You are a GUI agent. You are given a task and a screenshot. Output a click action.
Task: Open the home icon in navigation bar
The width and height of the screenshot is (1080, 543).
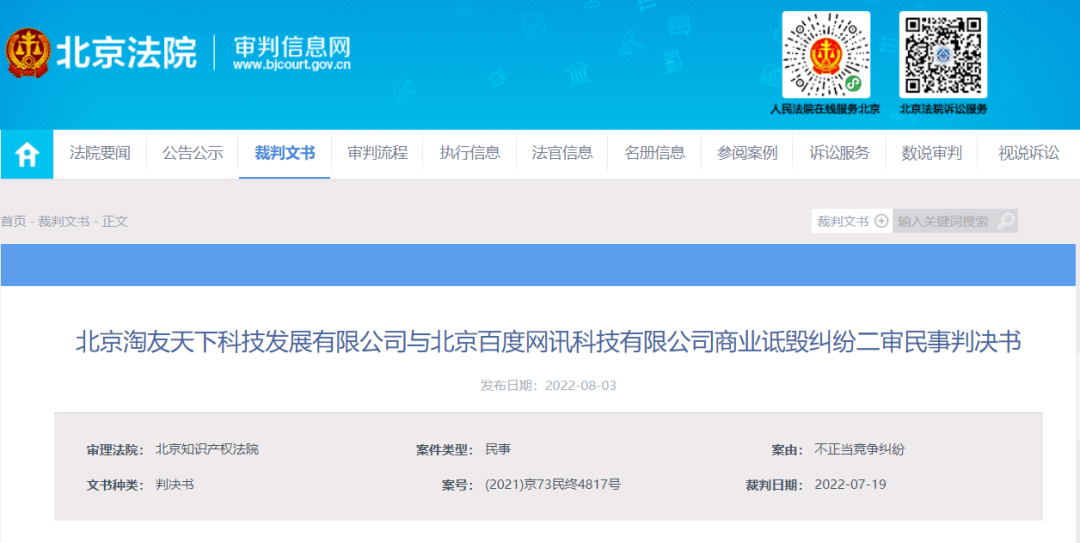tap(27, 154)
